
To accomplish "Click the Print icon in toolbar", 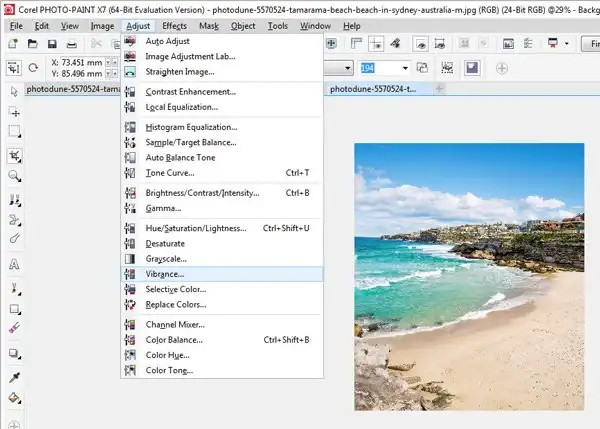I will click(x=72, y=44).
